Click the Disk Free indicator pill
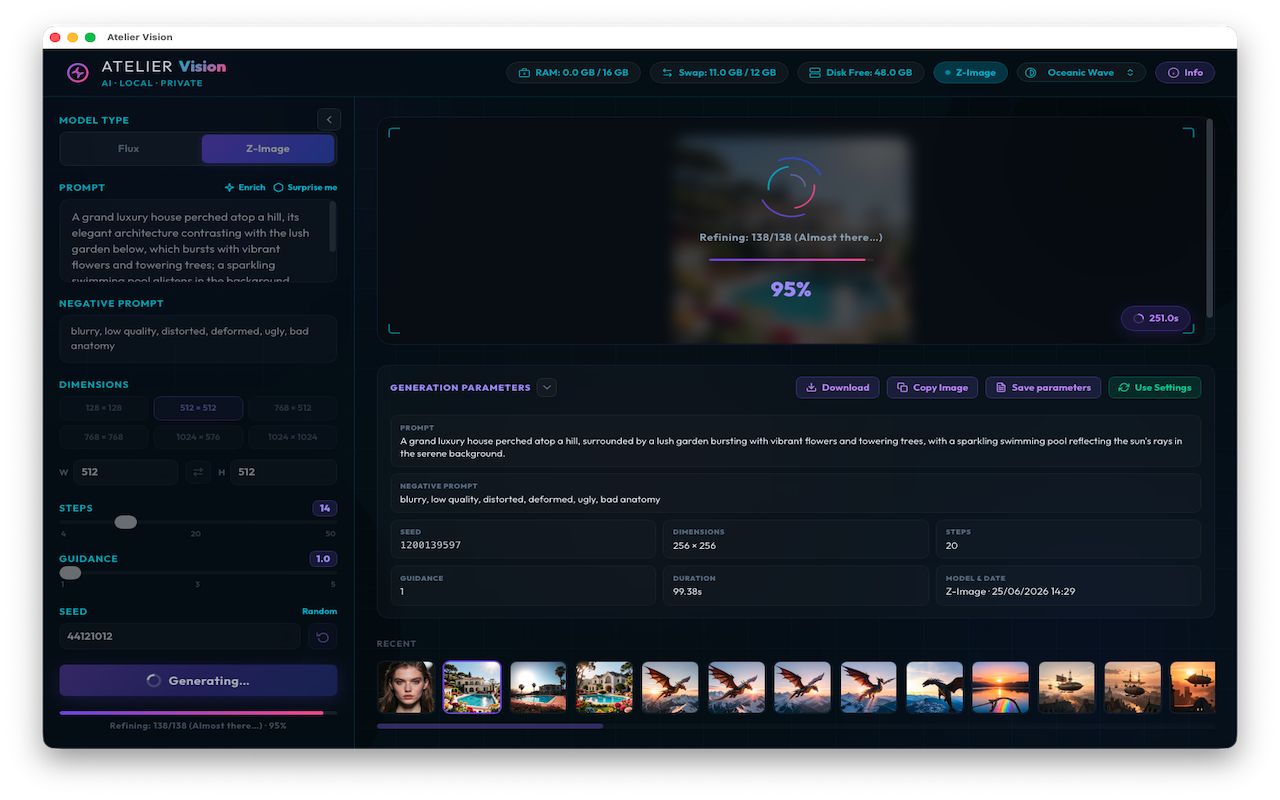 point(861,73)
